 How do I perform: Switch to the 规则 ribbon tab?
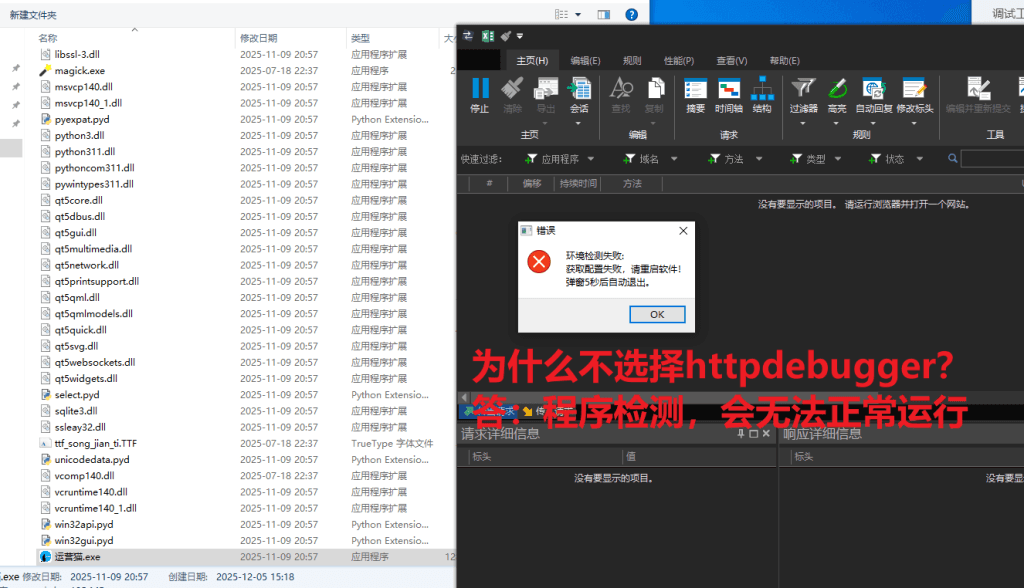pos(634,58)
